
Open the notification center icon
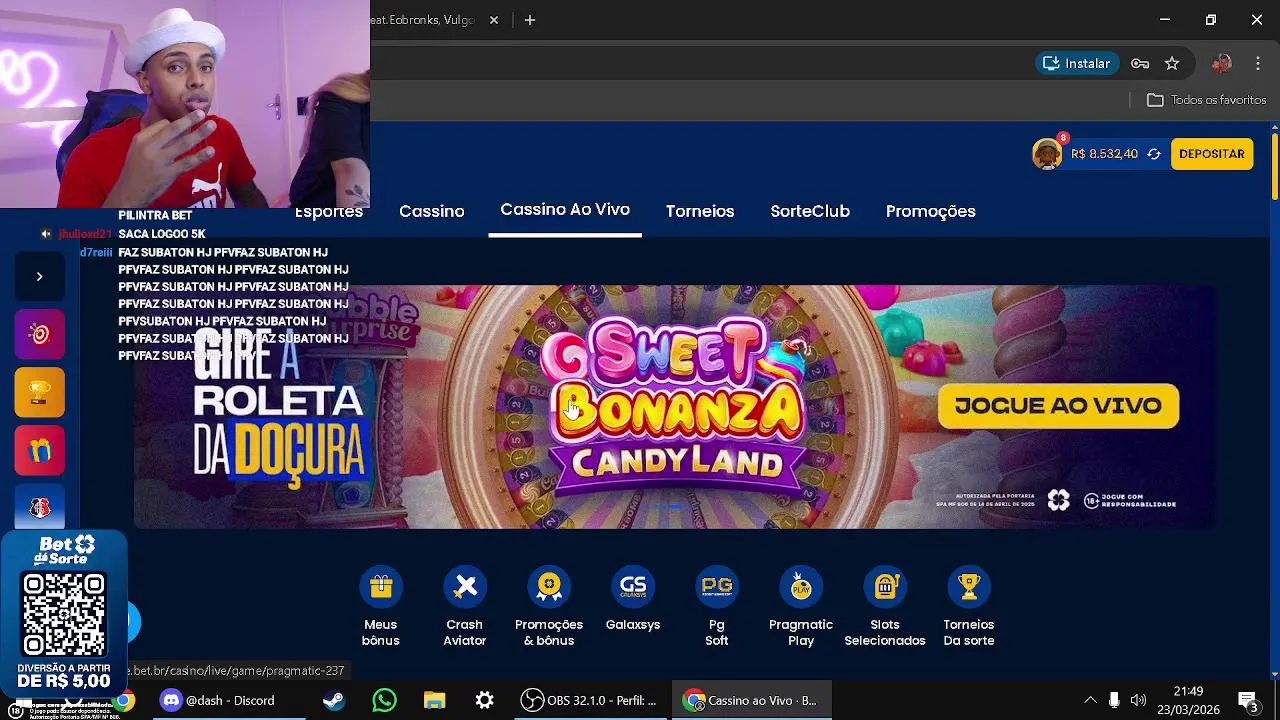(x=1248, y=700)
